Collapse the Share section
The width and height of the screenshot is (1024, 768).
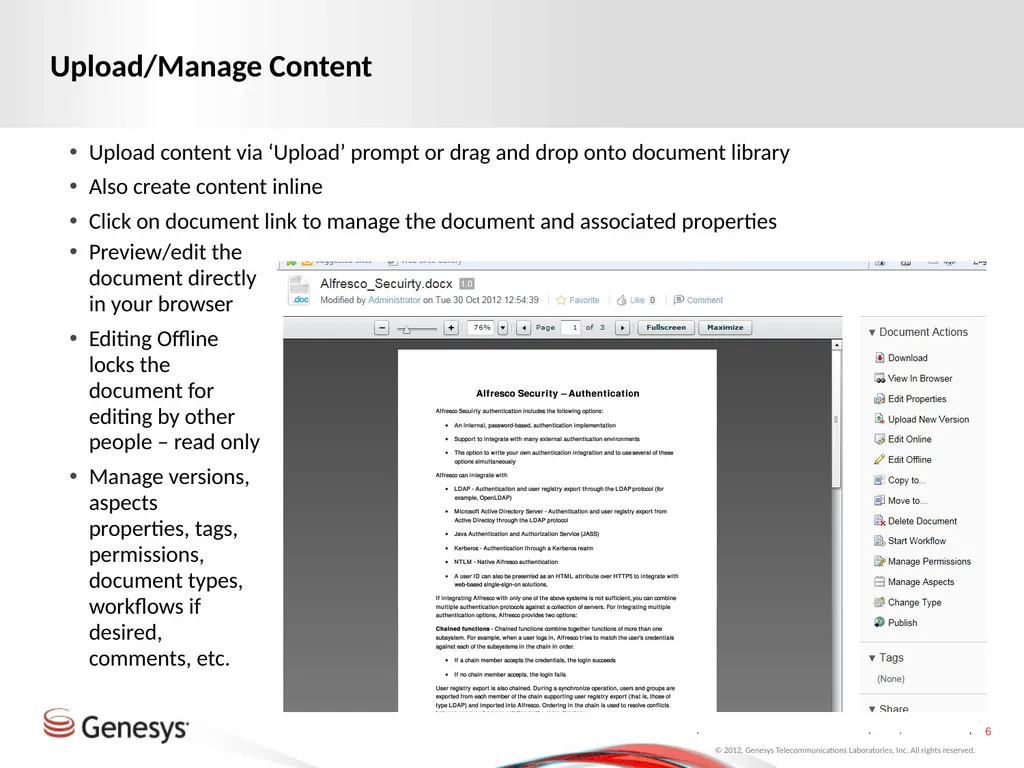point(872,709)
